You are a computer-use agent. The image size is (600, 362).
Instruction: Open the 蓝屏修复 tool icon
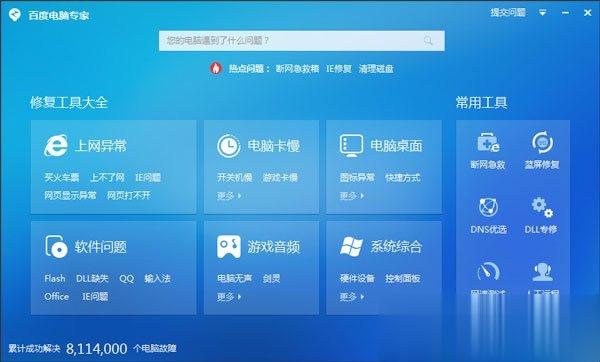pos(542,142)
